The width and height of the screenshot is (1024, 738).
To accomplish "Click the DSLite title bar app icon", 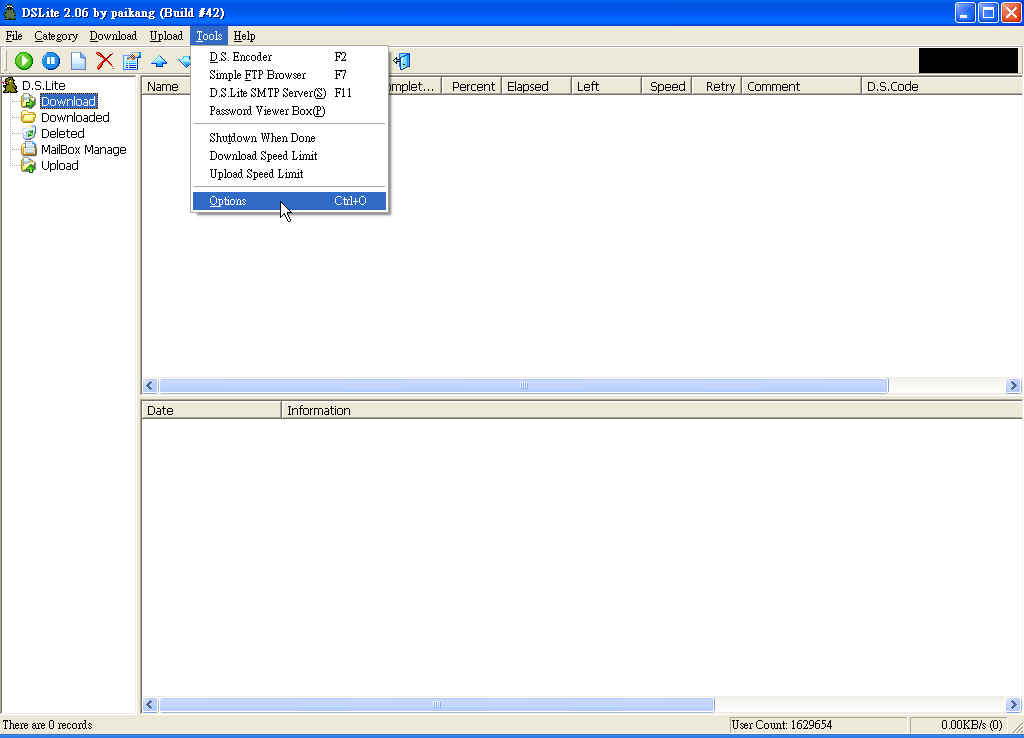I will 10,12.
